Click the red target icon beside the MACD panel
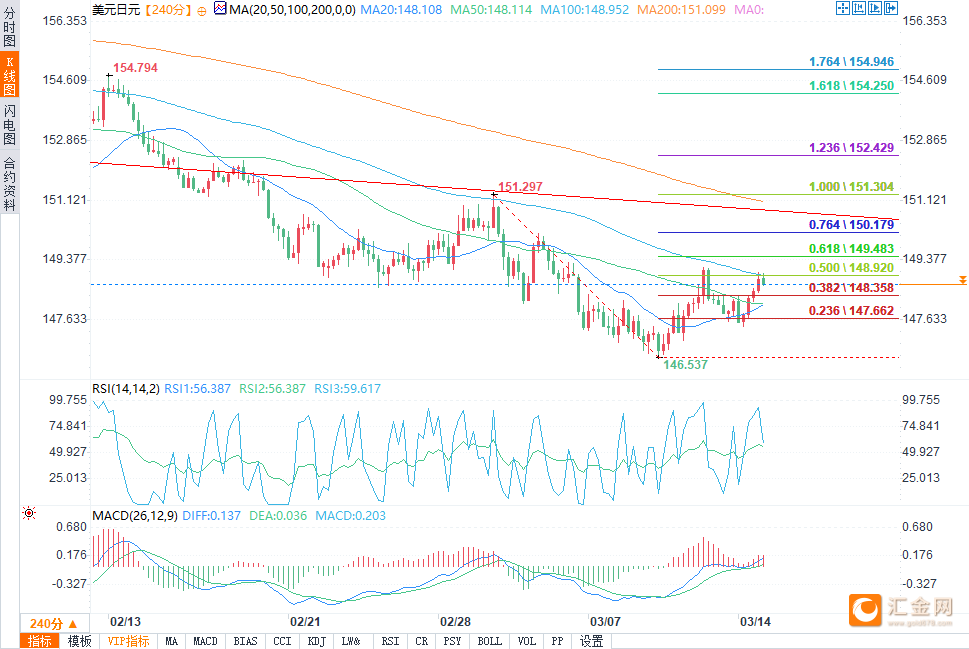The height and width of the screenshot is (649, 969). tap(29, 513)
